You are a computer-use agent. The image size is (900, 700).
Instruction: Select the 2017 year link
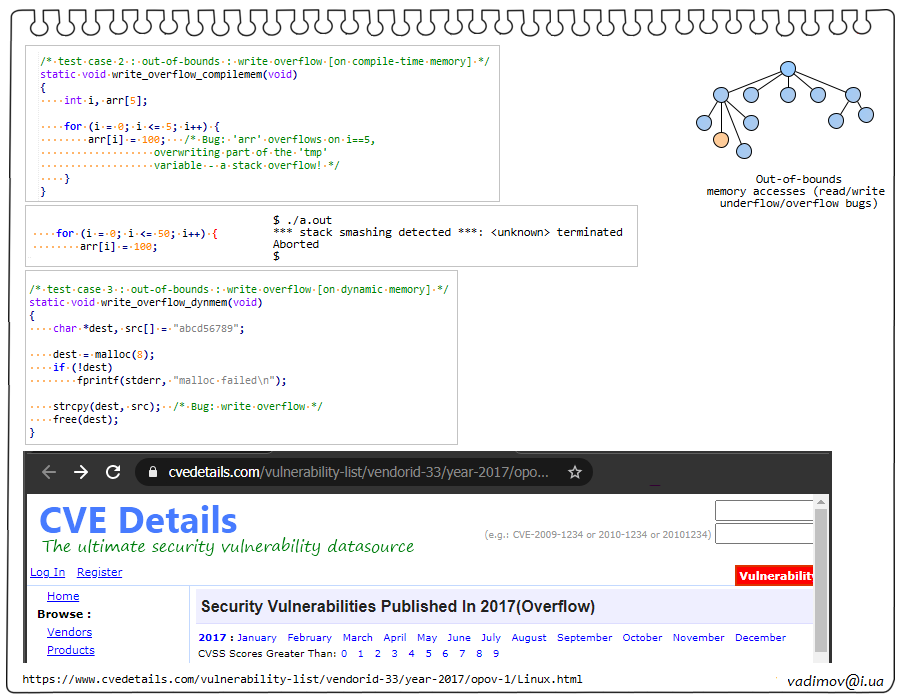212,637
